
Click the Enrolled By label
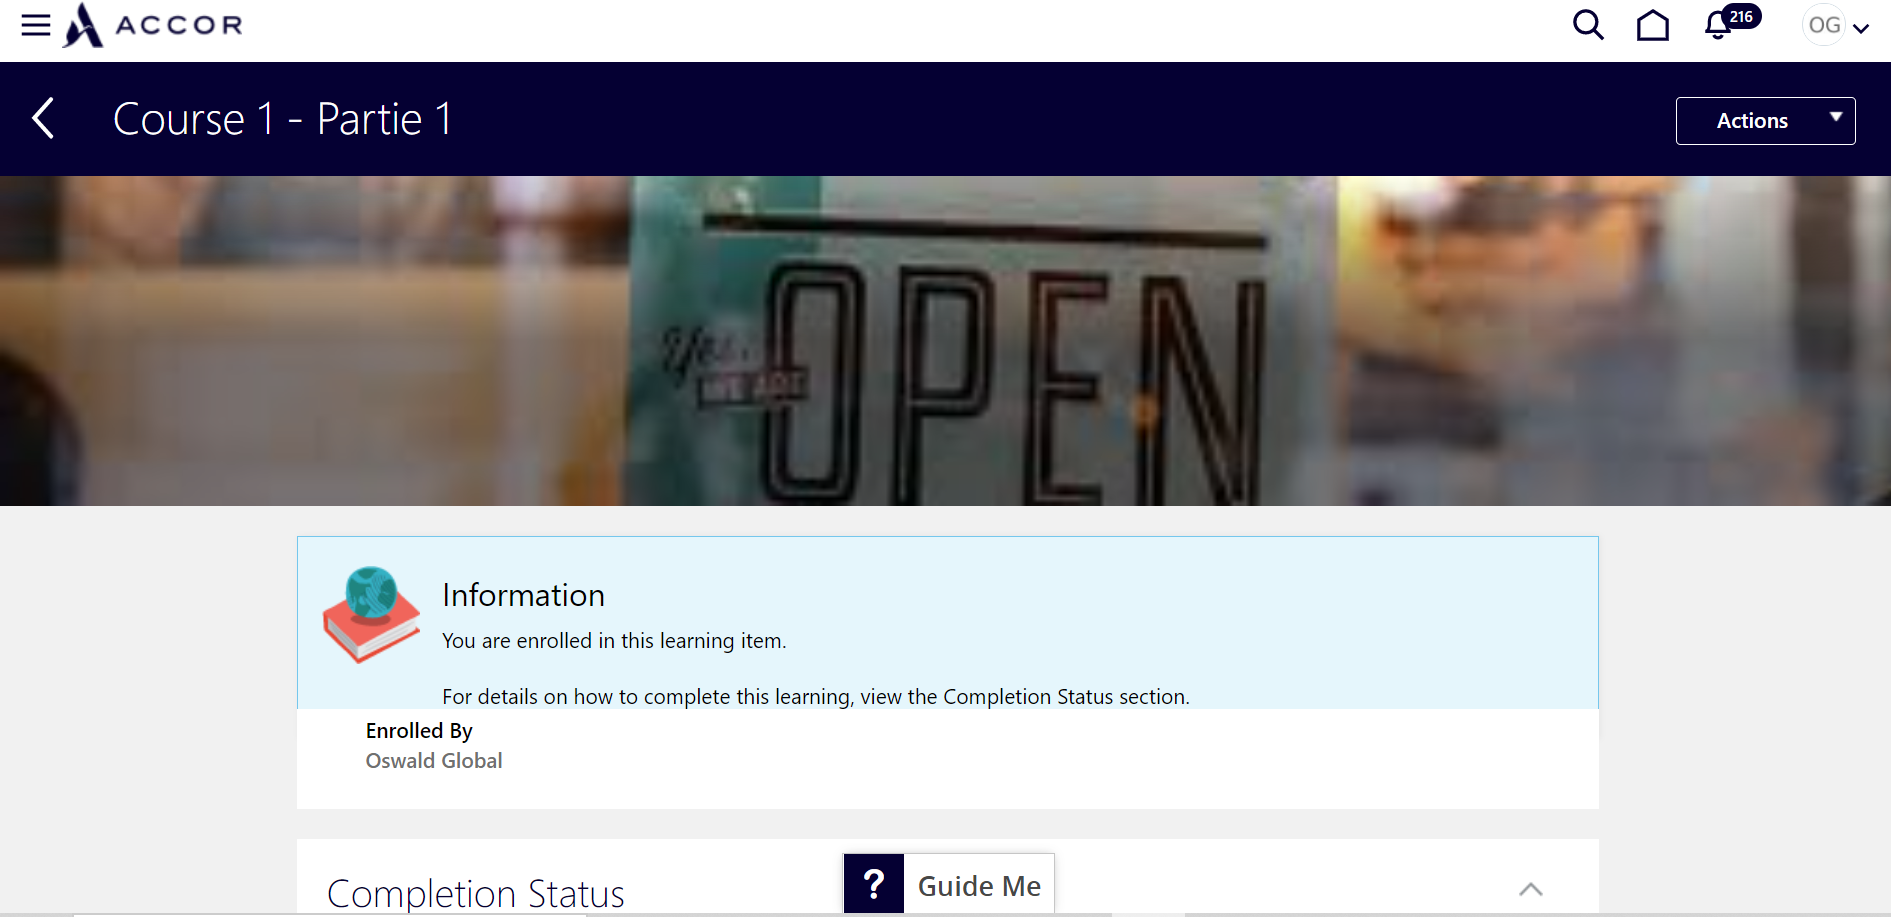point(419,731)
